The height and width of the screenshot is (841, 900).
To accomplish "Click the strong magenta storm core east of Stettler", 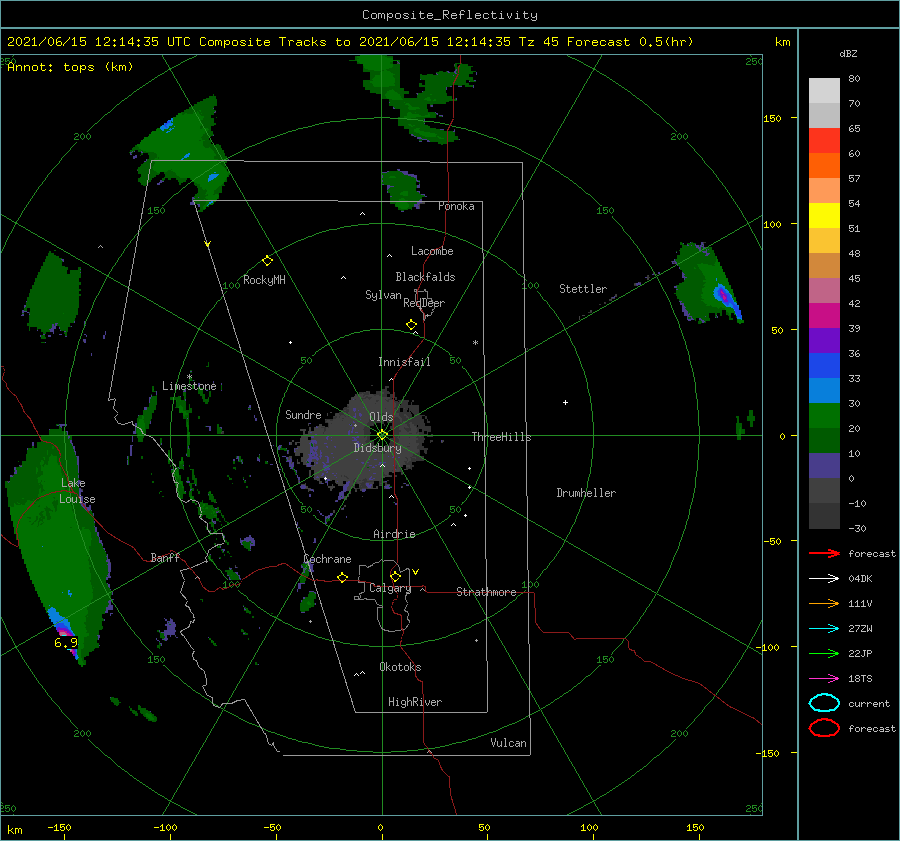I will (x=723, y=296).
